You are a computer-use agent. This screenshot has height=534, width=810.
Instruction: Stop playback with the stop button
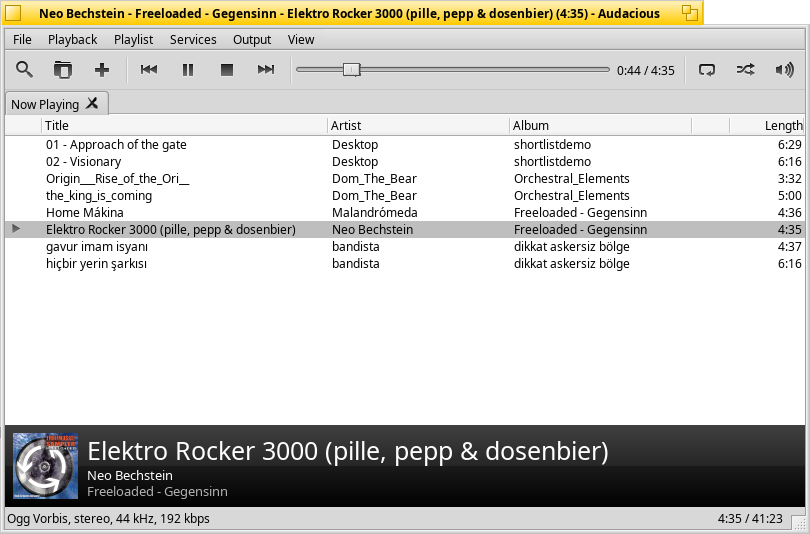tap(227, 69)
